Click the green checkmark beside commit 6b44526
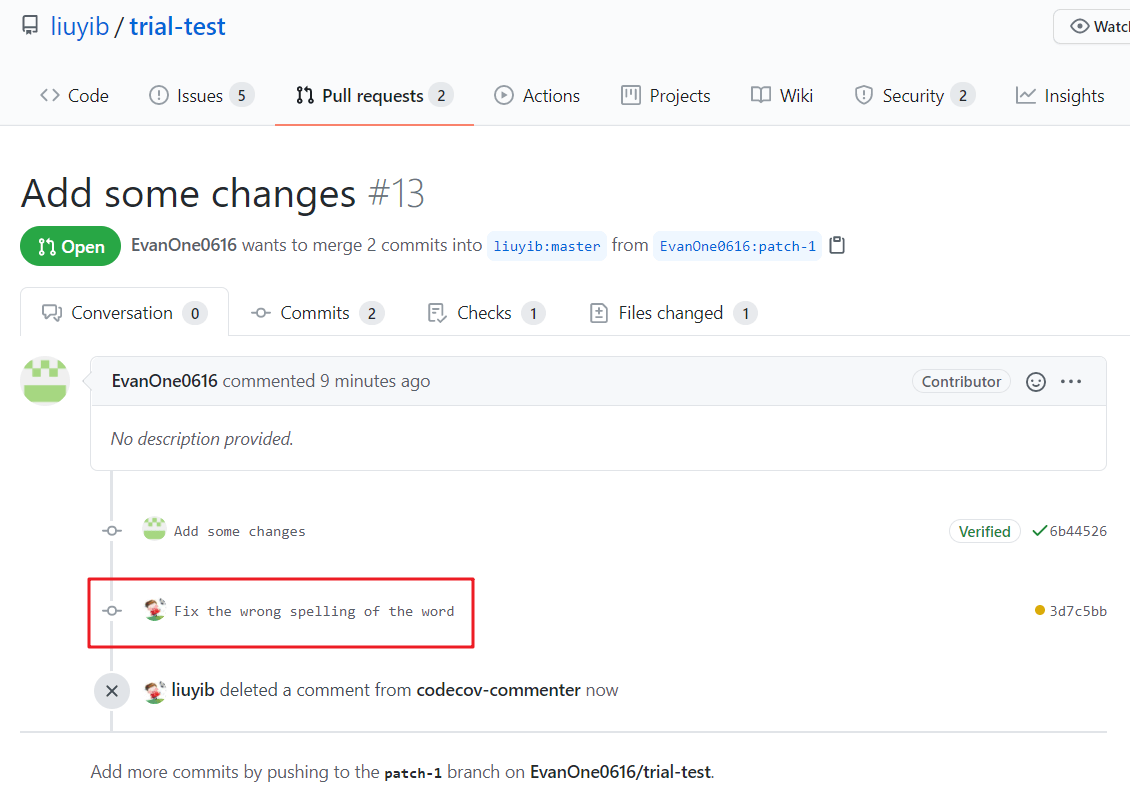Screen dimensions: 1130x795 1038,531
